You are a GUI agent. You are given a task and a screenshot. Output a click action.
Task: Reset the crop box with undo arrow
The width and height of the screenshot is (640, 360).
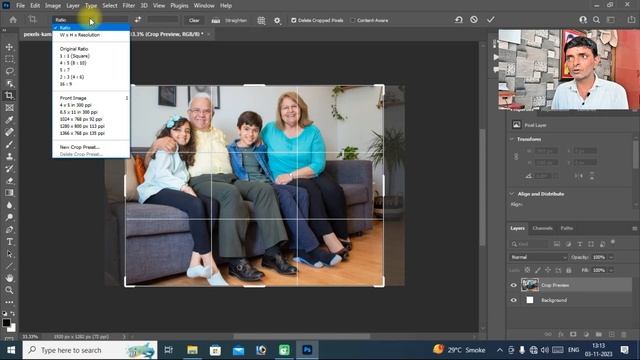click(x=459, y=20)
